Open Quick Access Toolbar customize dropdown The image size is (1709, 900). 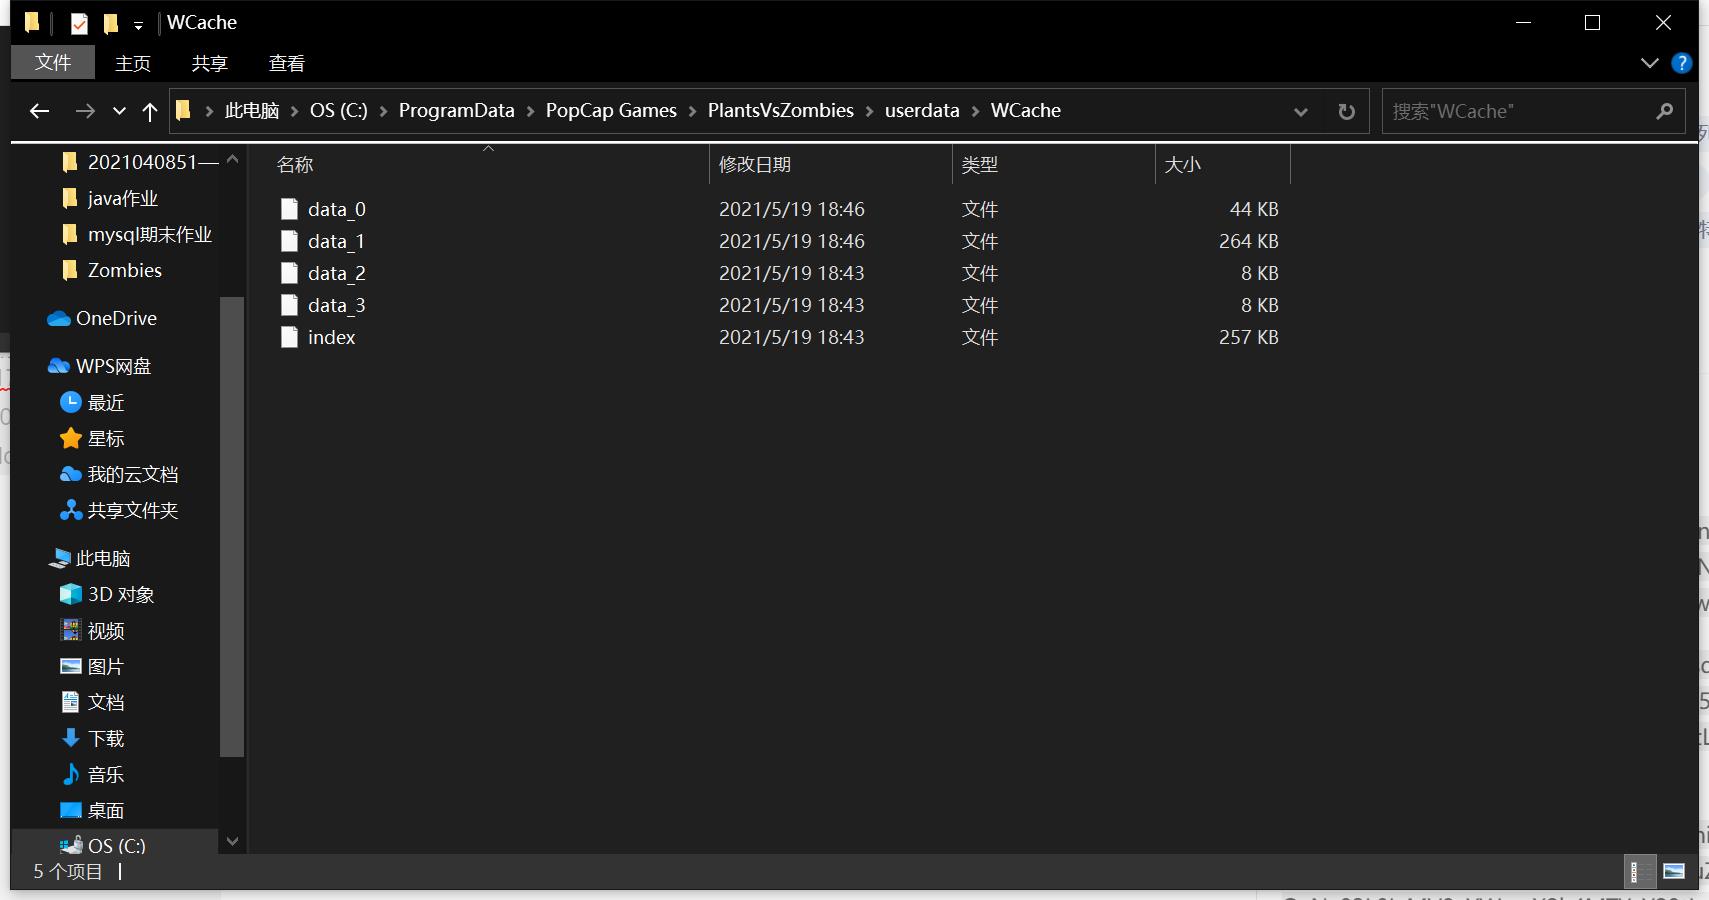click(x=138, y=24)
